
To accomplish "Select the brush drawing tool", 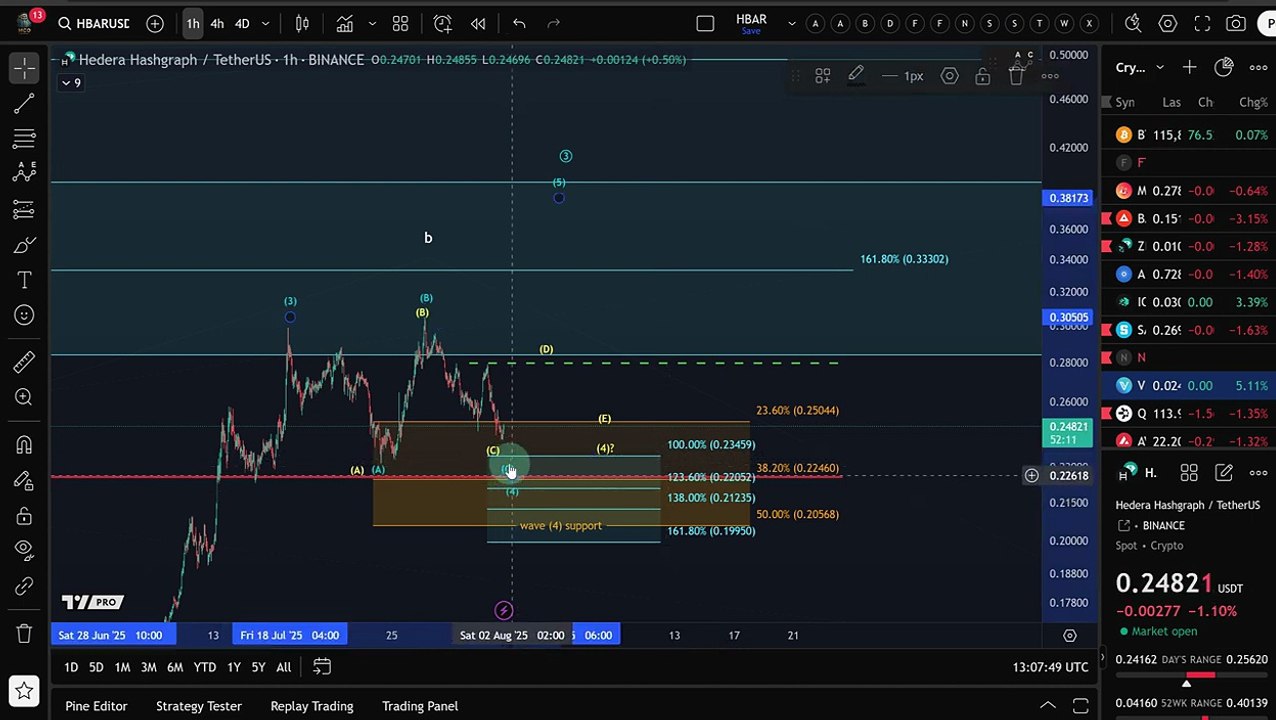I will click(x=25, y=245).
